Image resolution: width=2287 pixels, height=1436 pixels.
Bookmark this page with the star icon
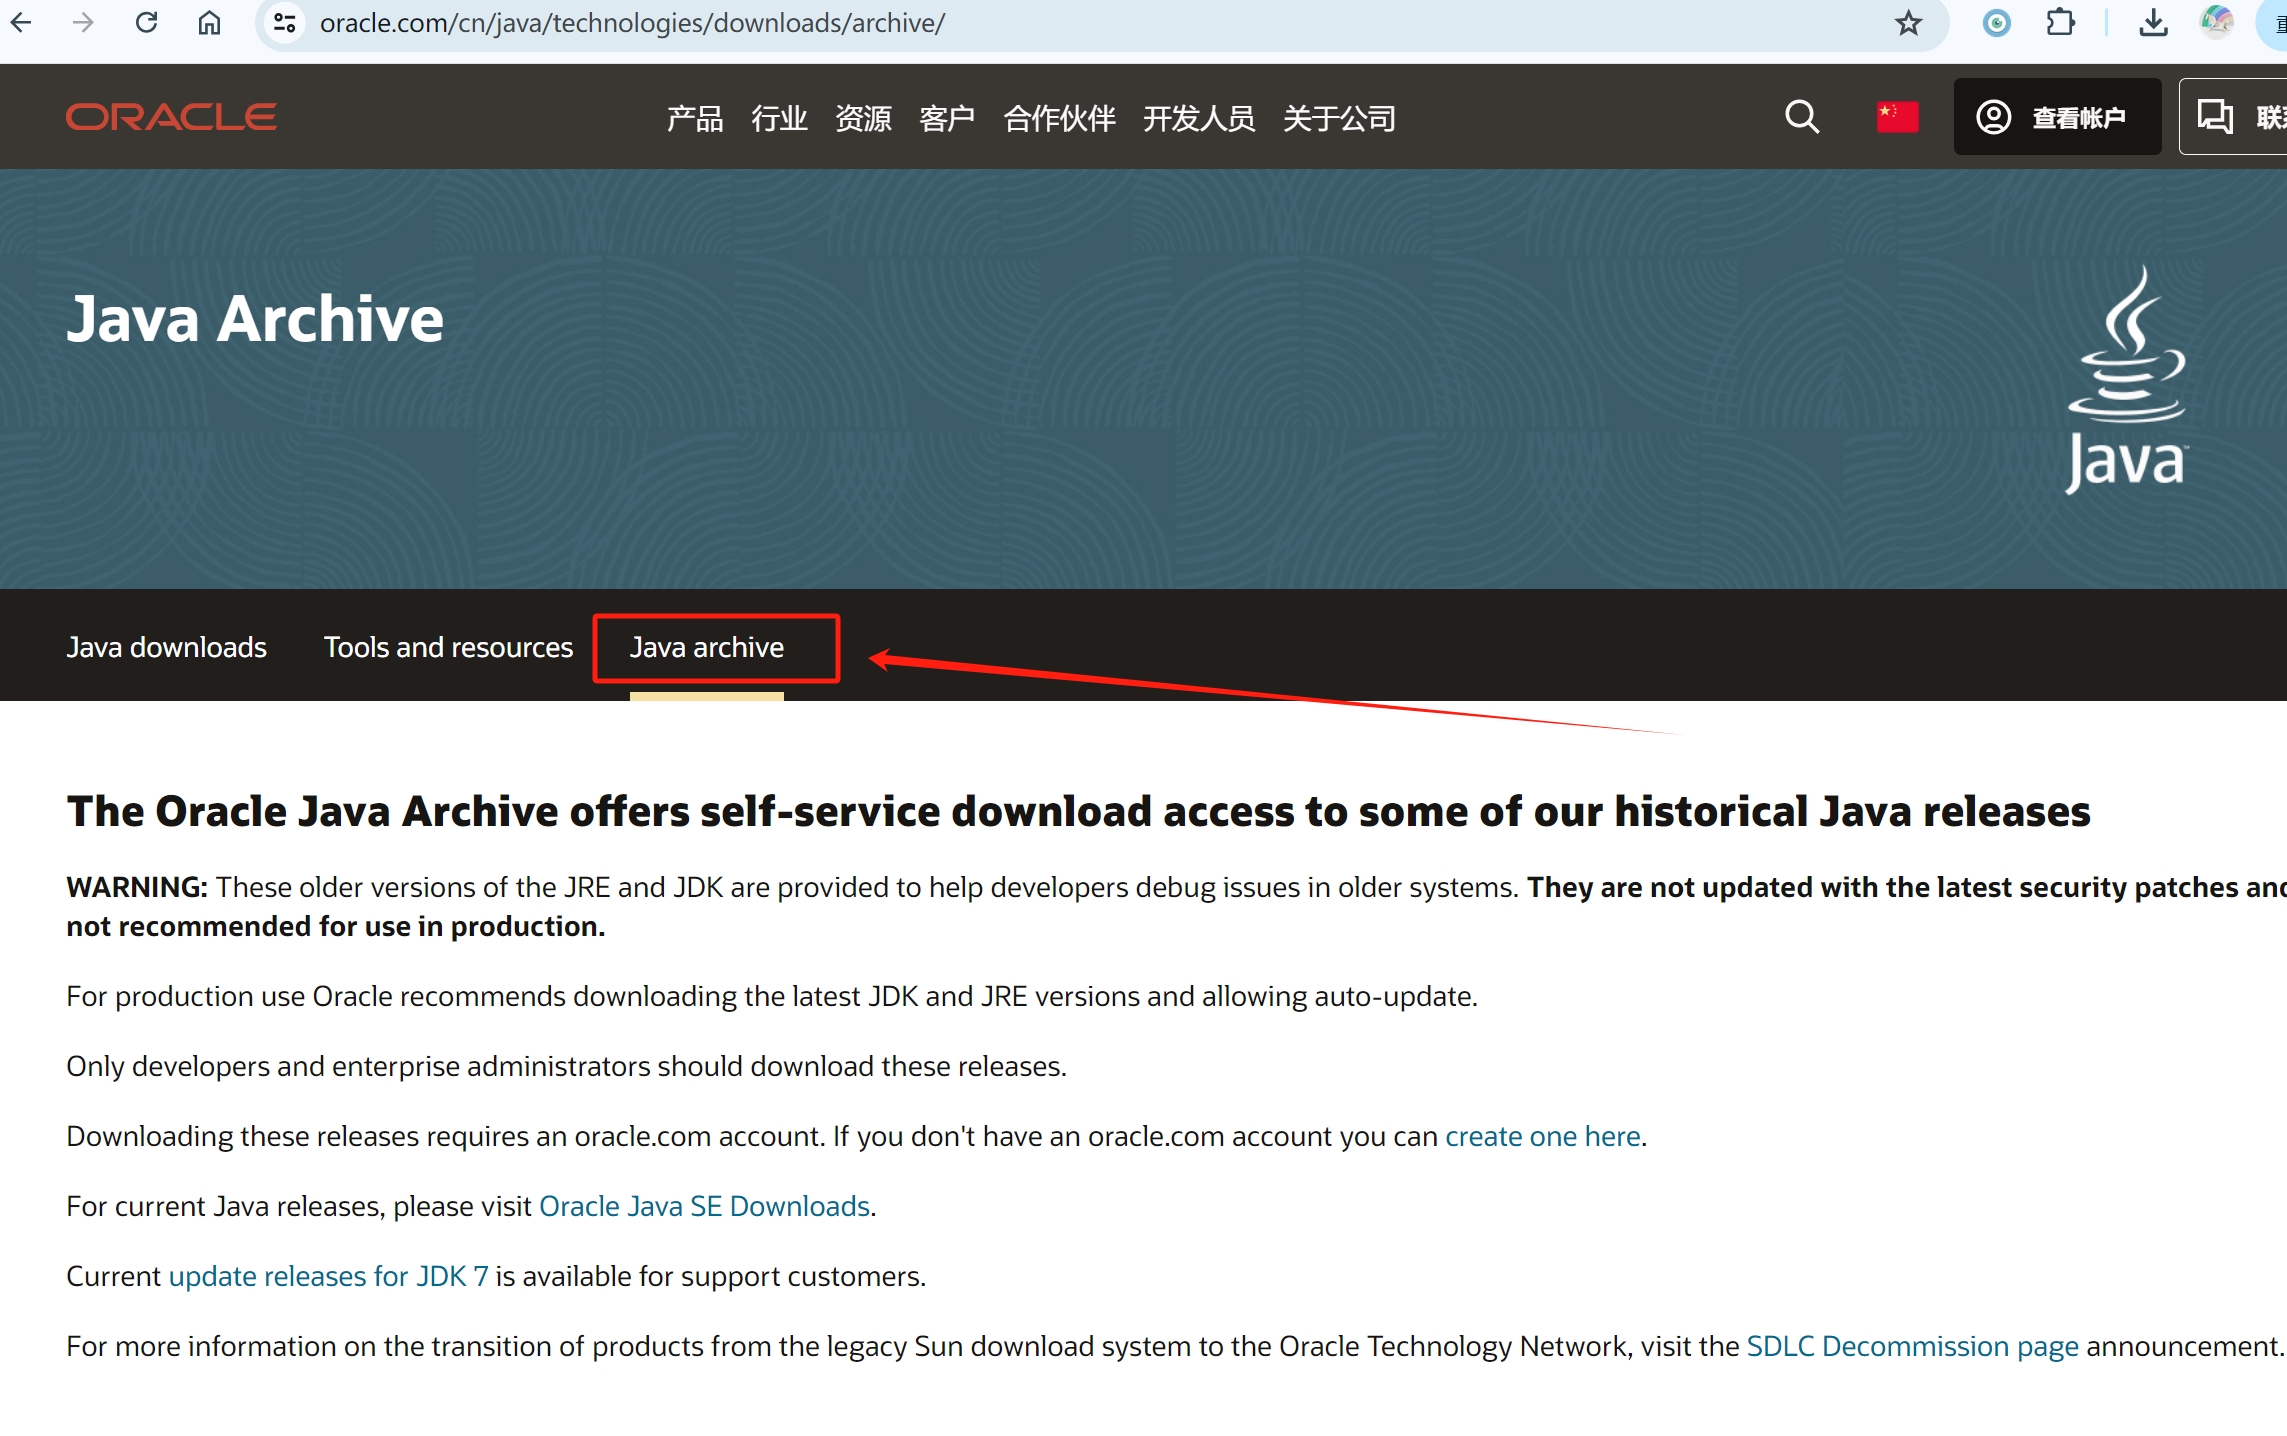coord(1908,22)
